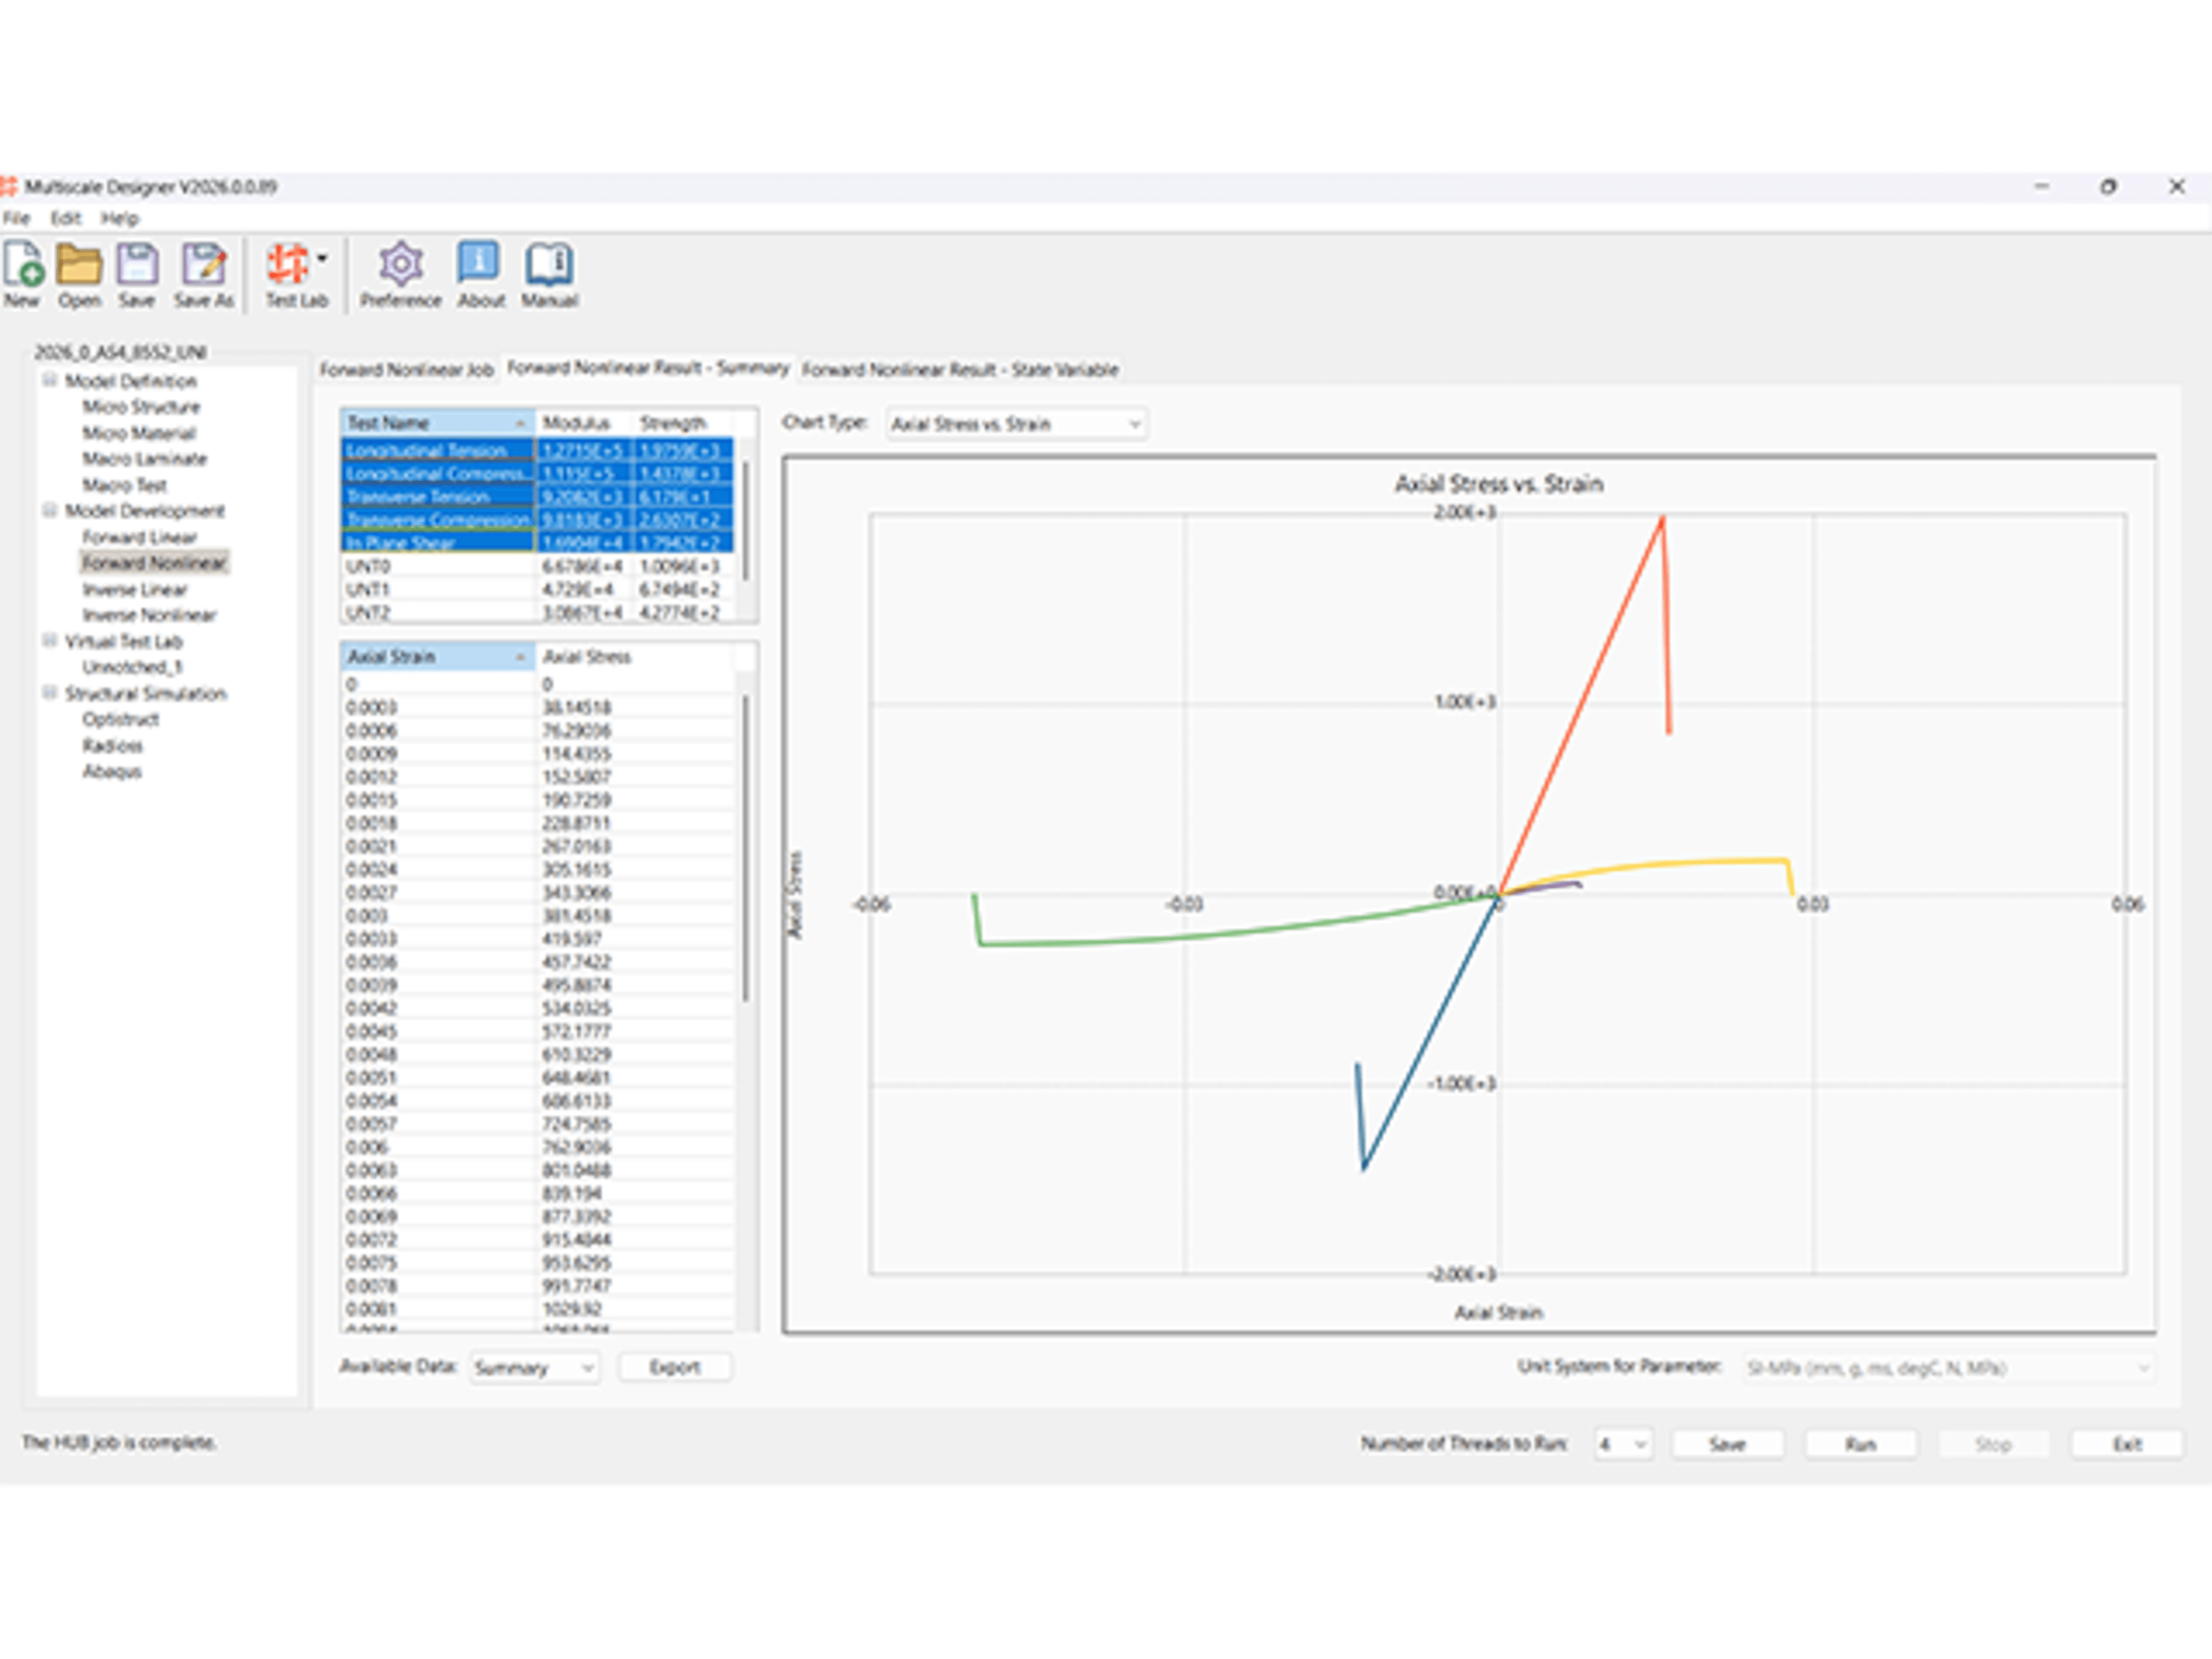Click the Axial Strain column header
The height and width of the screenshot is (1659, 2212).
[x=438, y=657]
